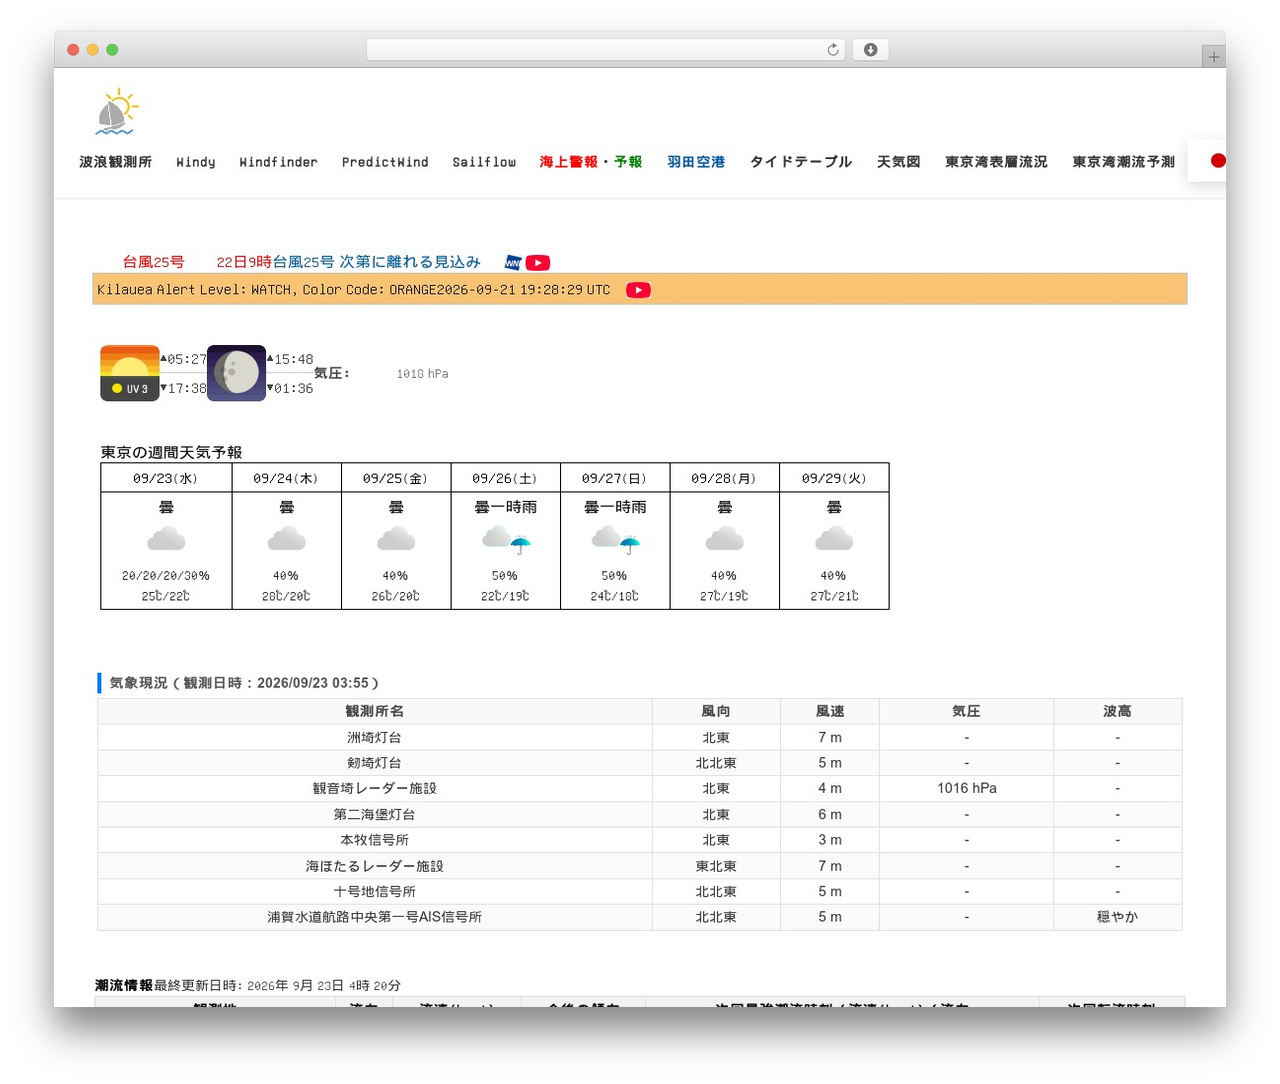Click the sunrise UV 3 icon
1280x1084 pixels.
(130, 373)
